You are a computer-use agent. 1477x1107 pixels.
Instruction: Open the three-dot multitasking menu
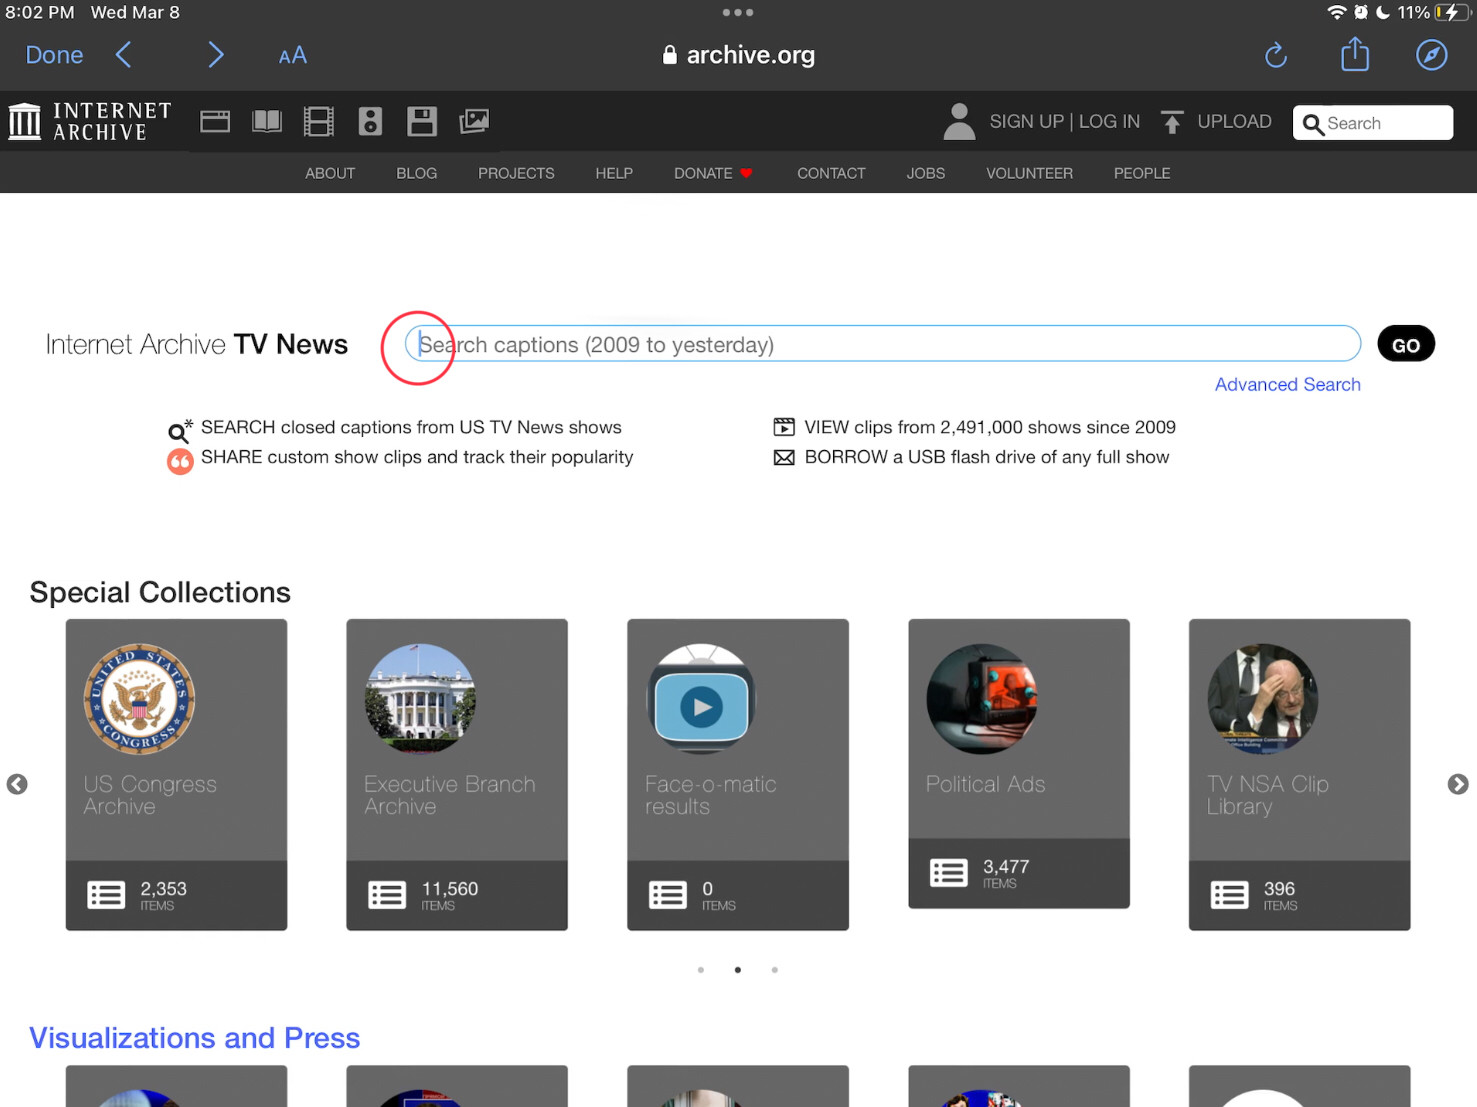738,12
